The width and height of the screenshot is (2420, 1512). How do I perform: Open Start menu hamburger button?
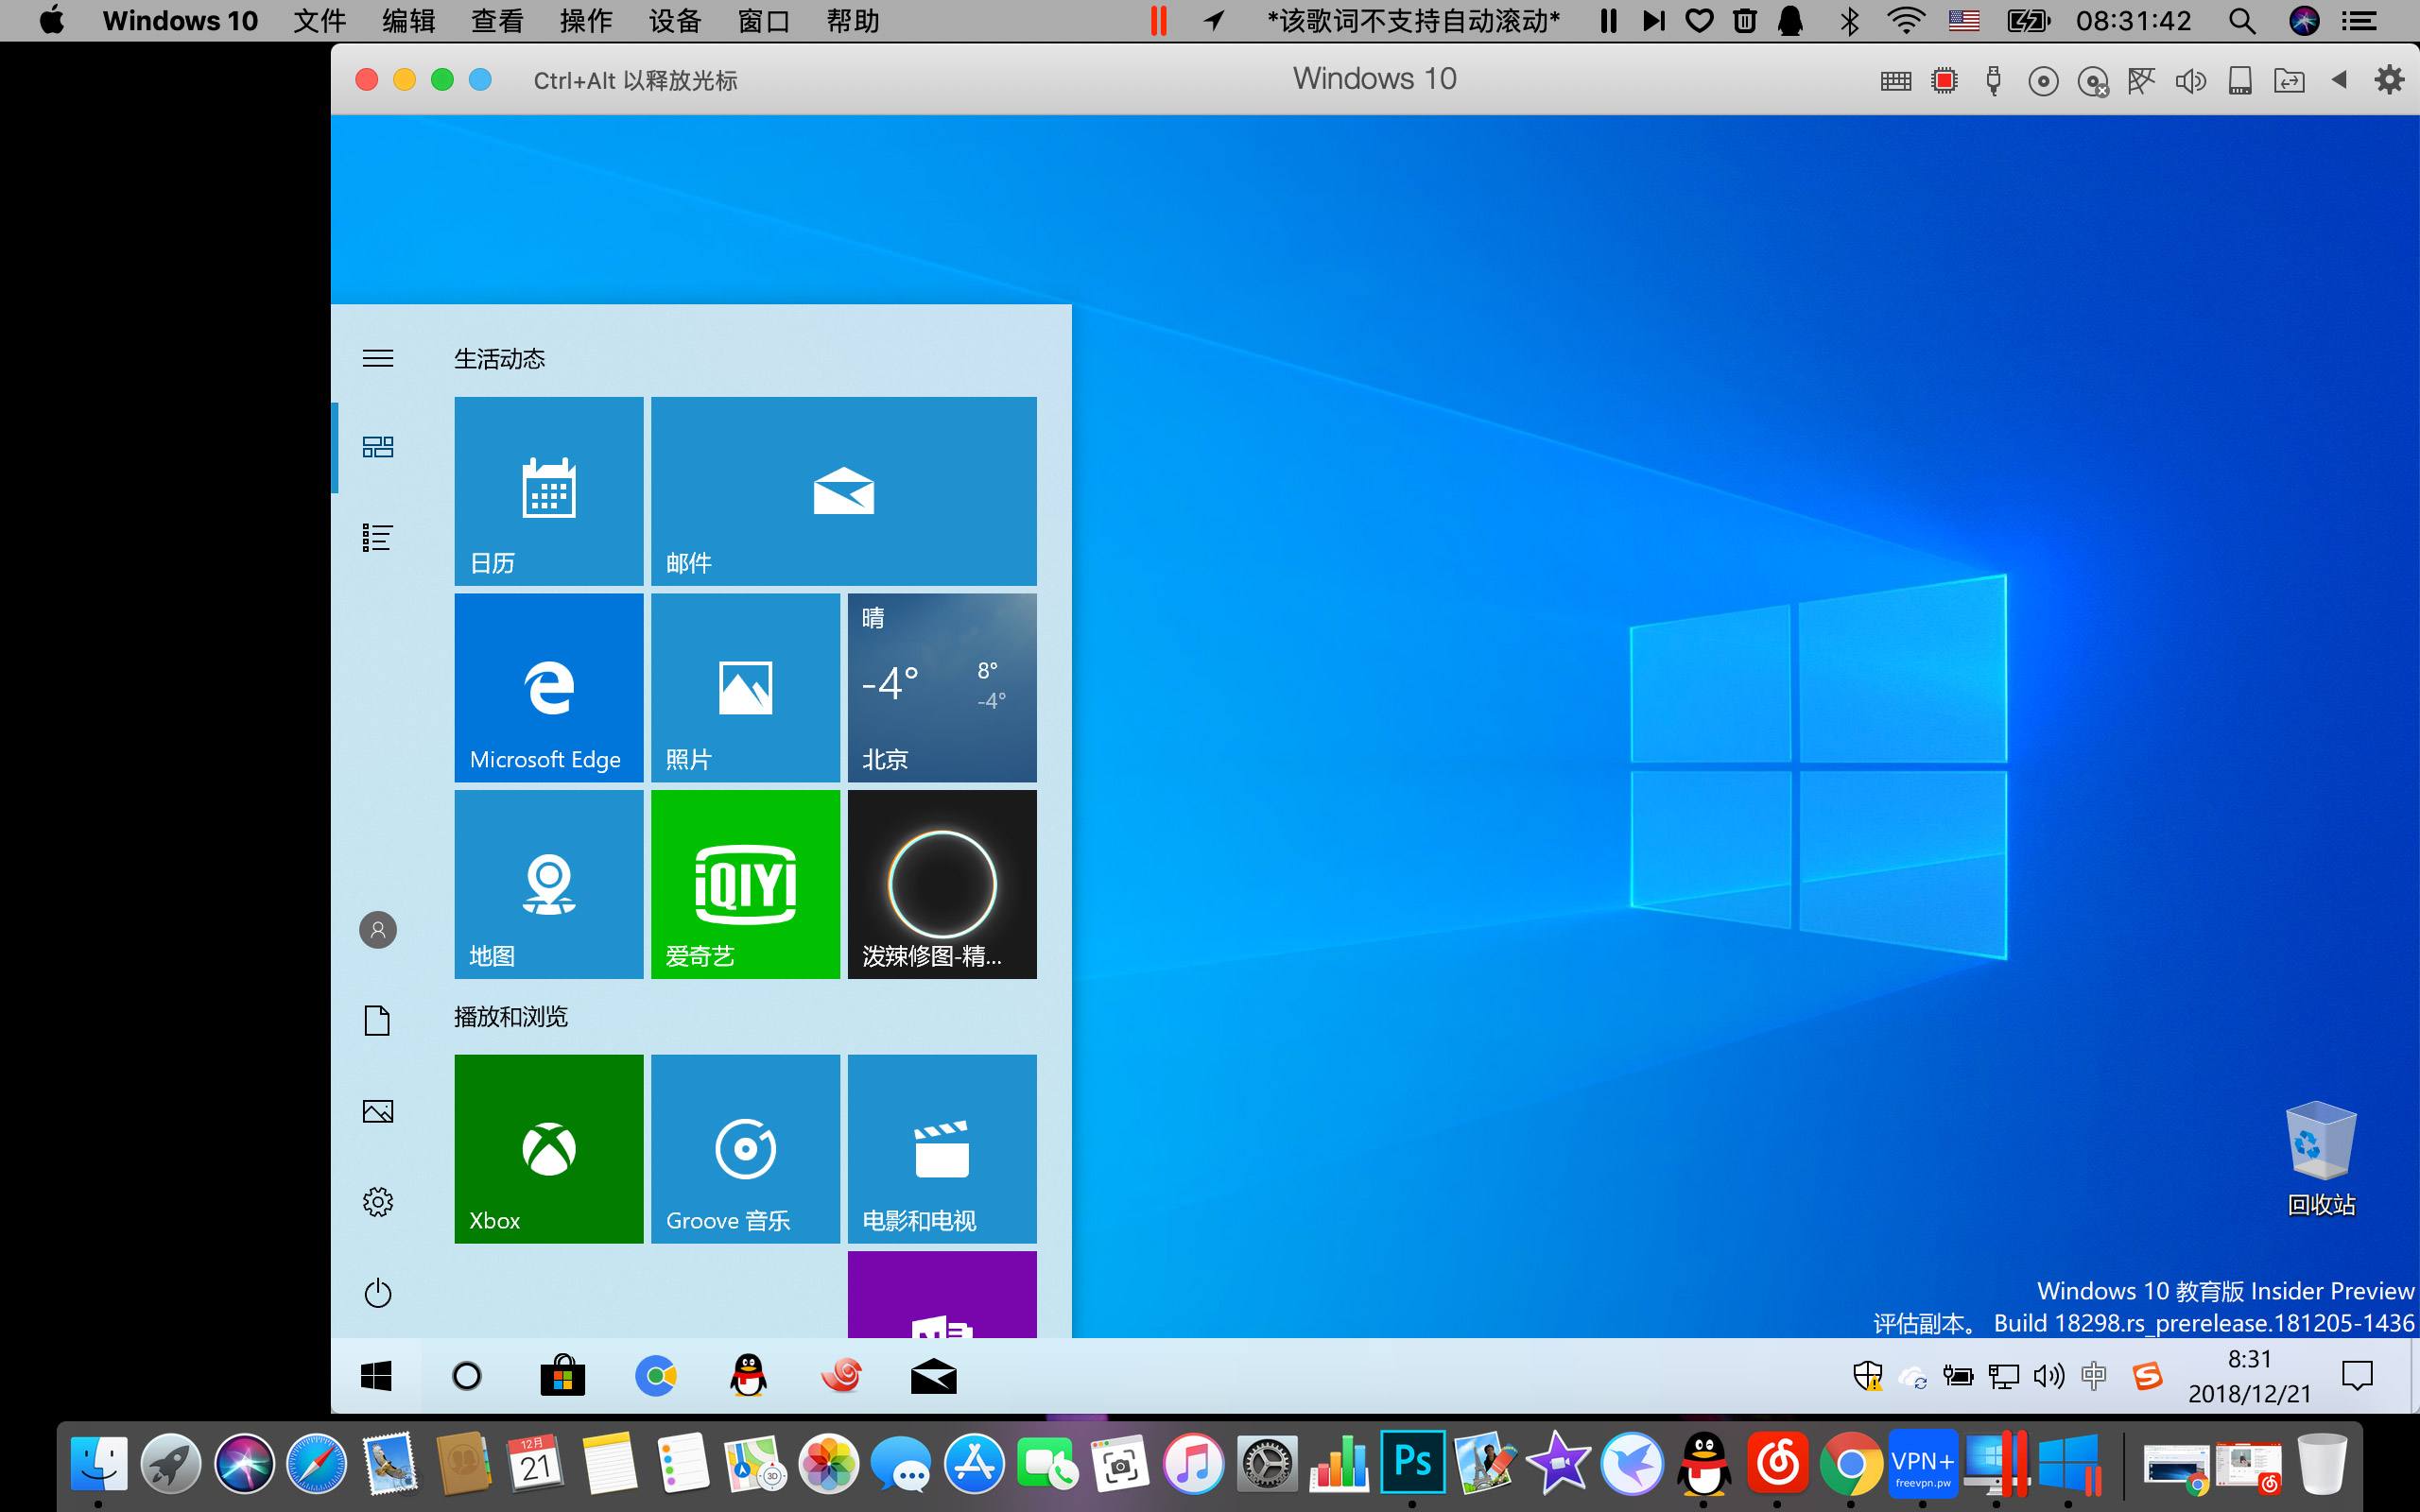coord(378,357)
